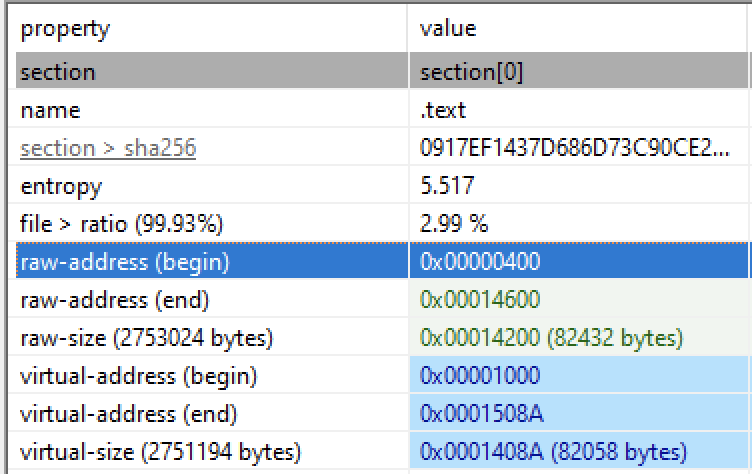Select the 'raw-address (begin)' row label
The width and height of the screenshot is (752, 474).
(125, 262)
